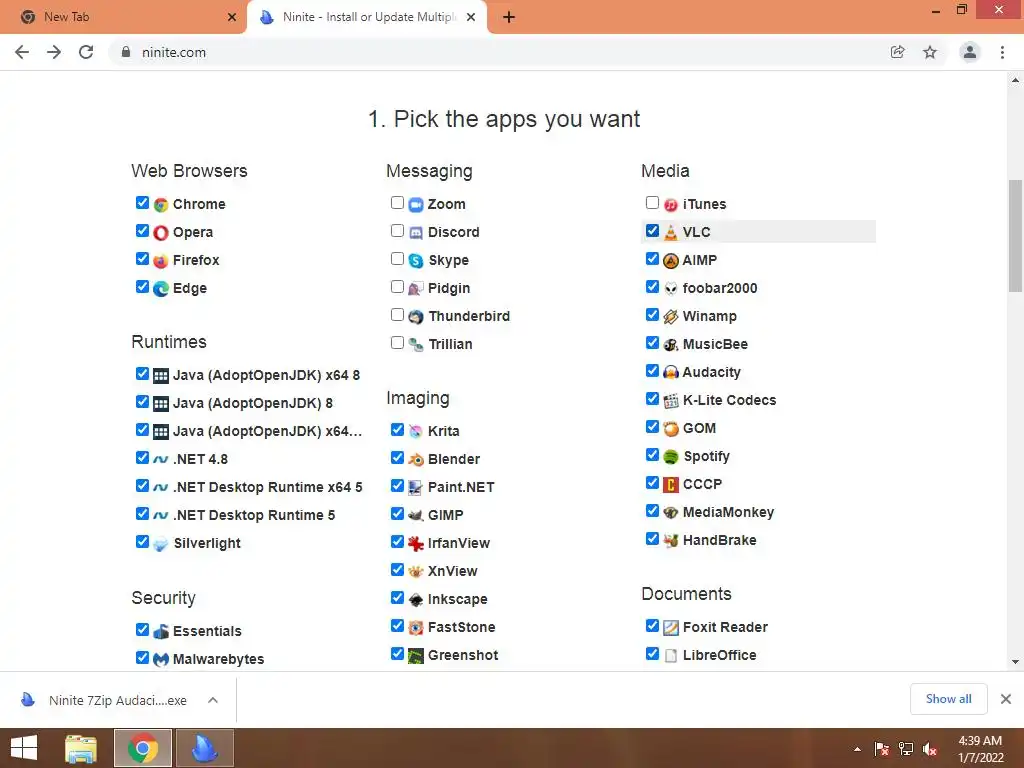Open the Chrome profile avatar
The width and height of the screenshot is (1024, 768).
970,52
